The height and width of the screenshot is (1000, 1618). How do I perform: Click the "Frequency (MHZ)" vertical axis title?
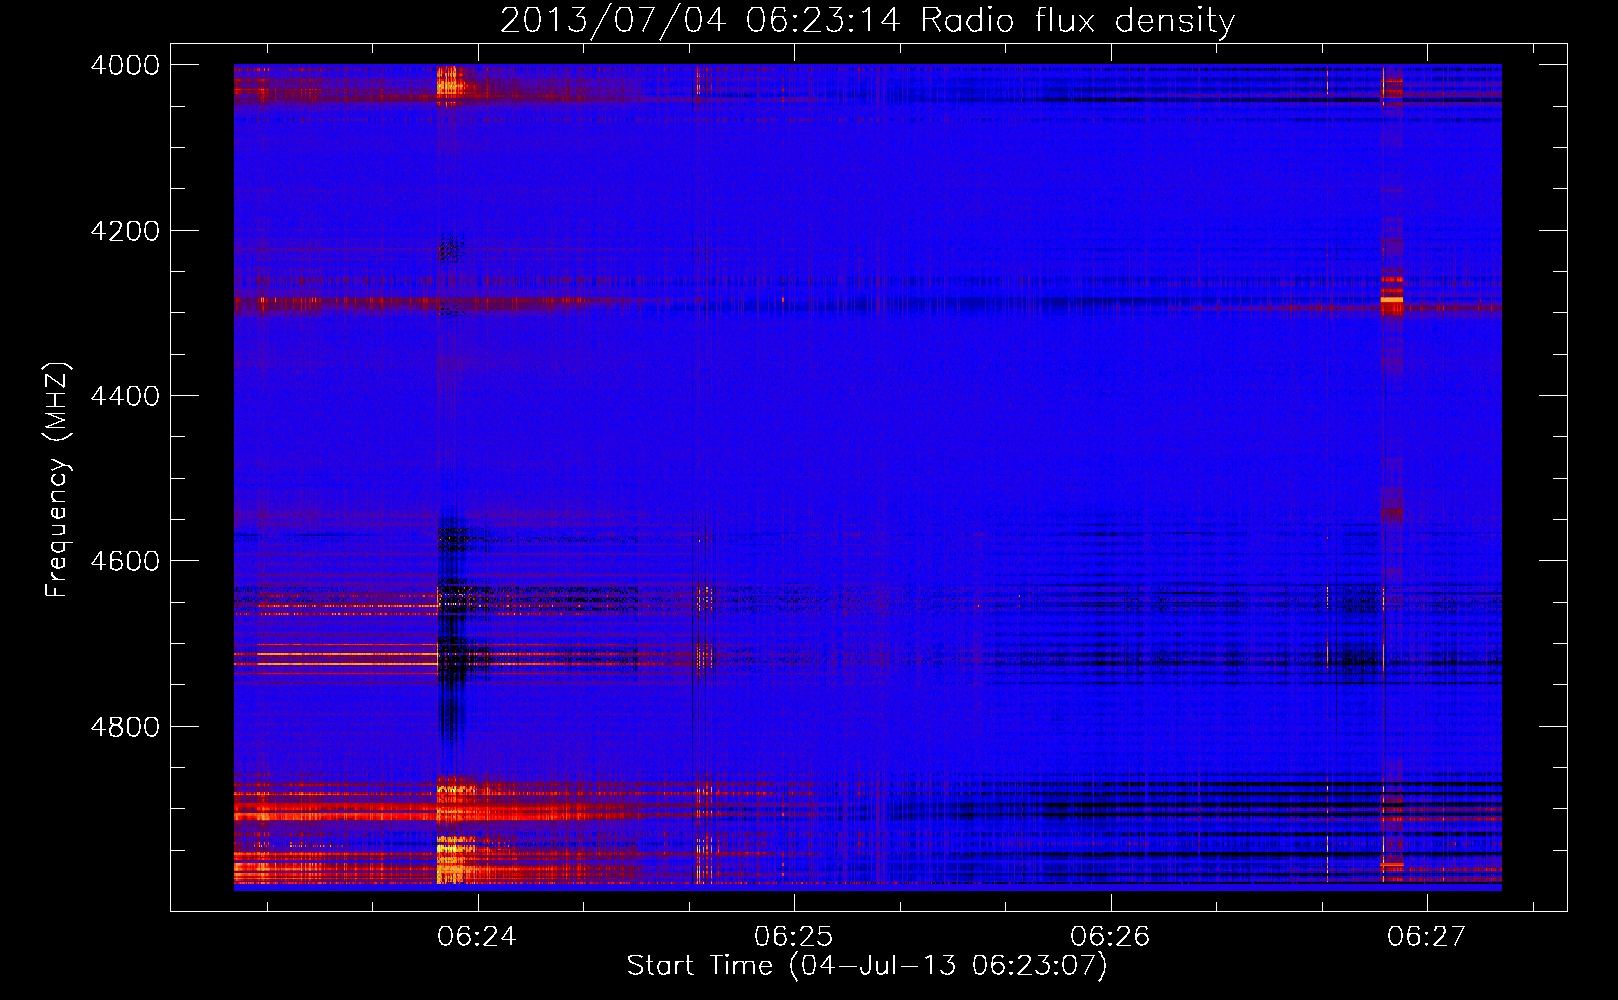click(x=57, y=480)
